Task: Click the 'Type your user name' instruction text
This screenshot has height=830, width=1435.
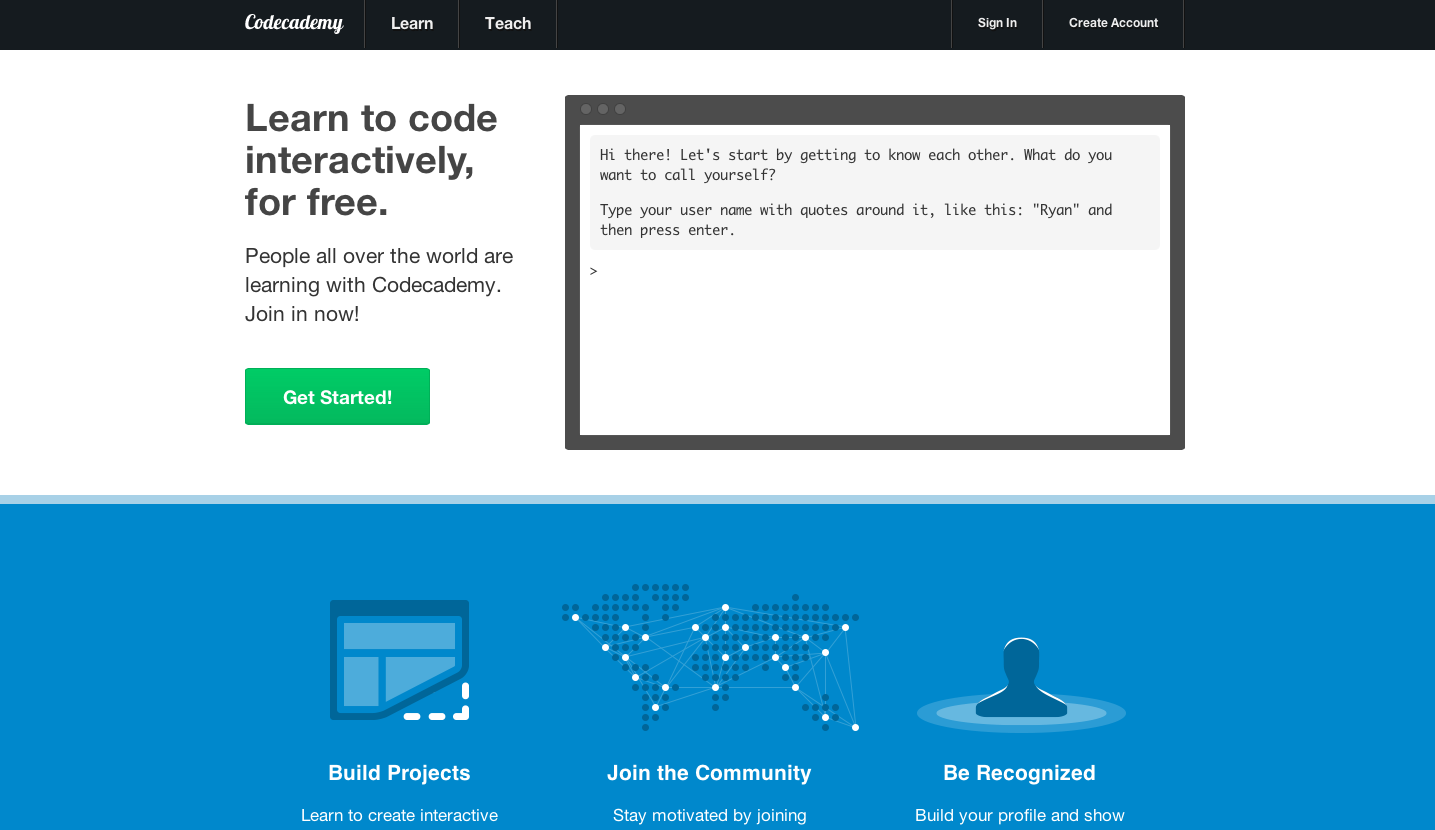Action: pos(856,220)
